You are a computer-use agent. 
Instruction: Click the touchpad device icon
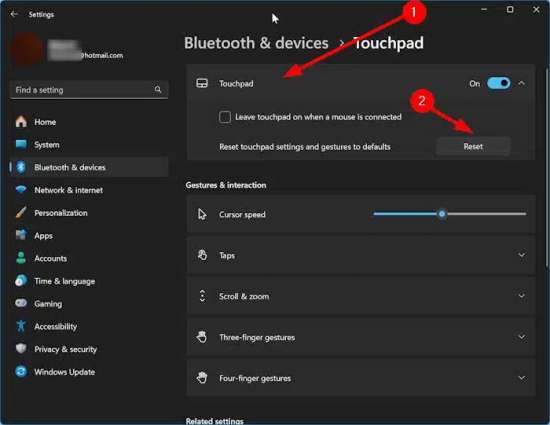pyautogui.click(x=202, y=83)
